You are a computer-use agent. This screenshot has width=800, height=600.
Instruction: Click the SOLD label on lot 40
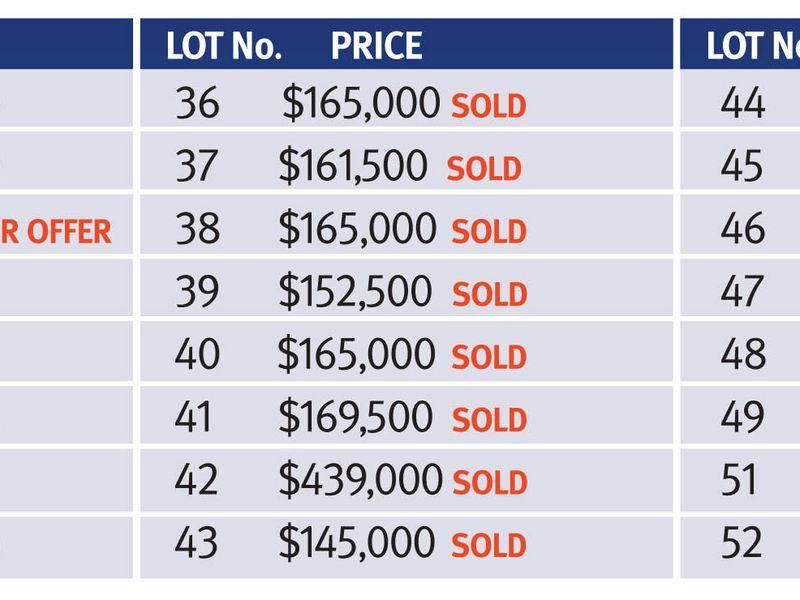[489, 357]
